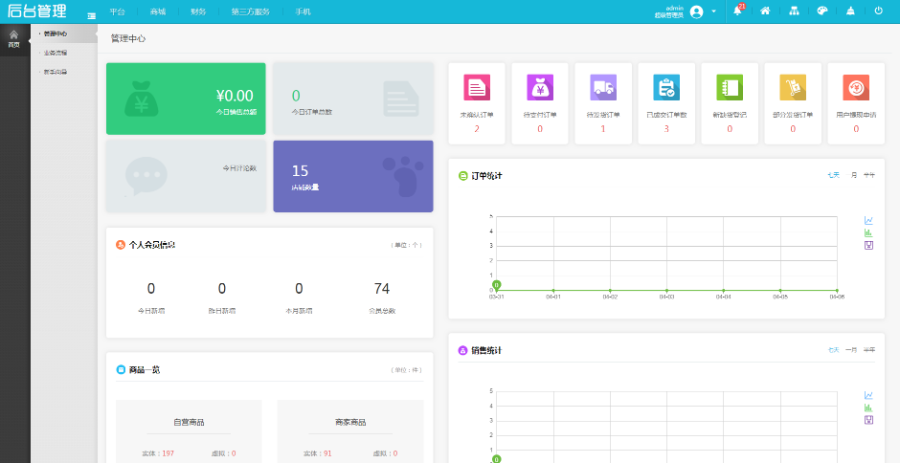Click the color palette theme icon

[x=822, y=11]
